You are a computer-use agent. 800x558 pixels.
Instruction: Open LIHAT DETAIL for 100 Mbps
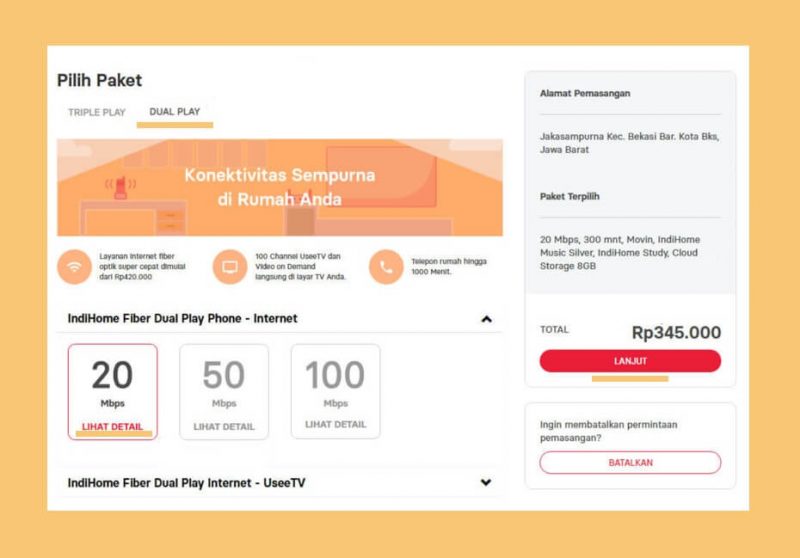click(x=336, y=424)
